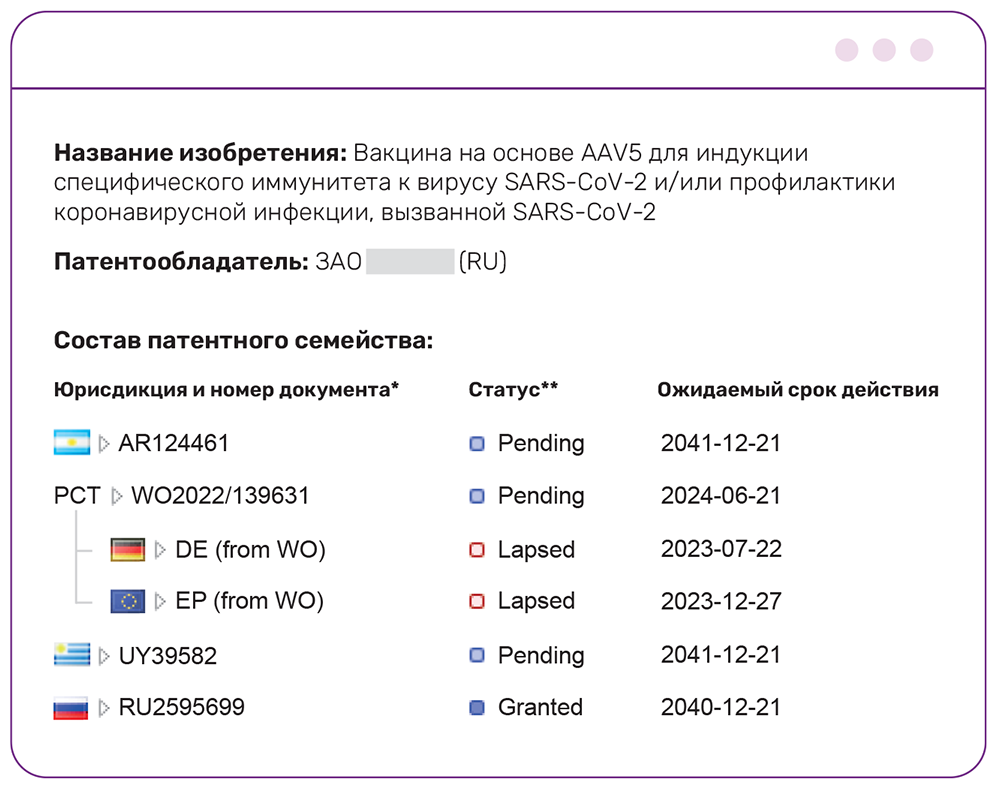Select the UY39582 document number
Image resolution: width=997 pixels, height=789 pixels.
tap(167, 656)
